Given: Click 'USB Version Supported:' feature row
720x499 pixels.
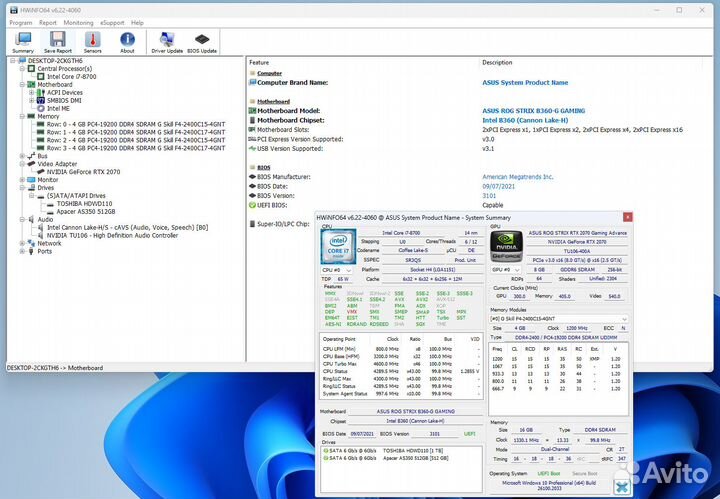Looking at the screenshot, I should [x=290, y=149].
